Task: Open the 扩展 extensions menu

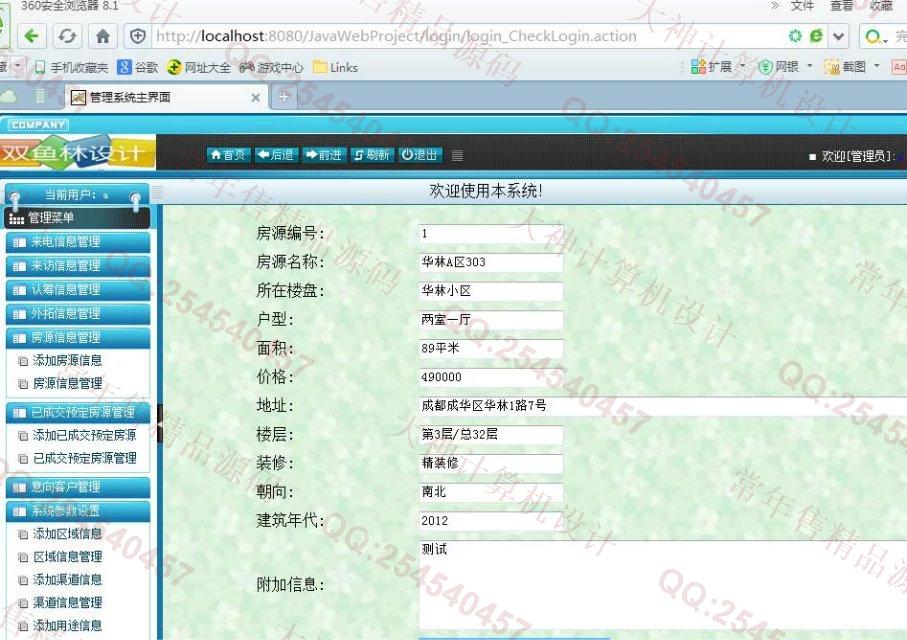Action: tap(717, 67)
